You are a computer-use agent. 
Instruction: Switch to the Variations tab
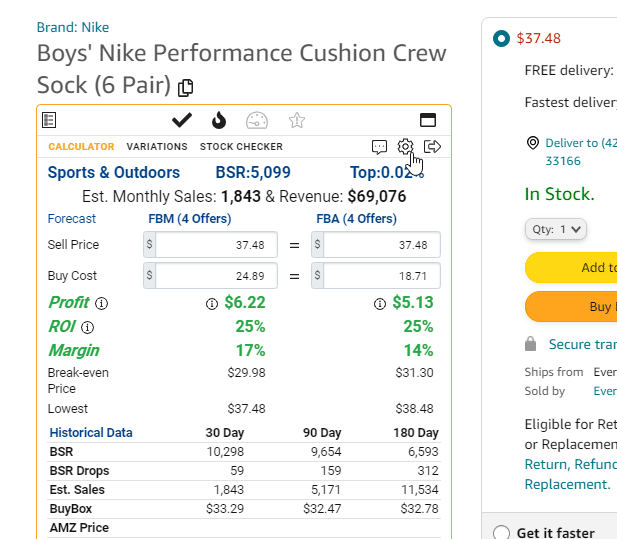pos(157,147)
